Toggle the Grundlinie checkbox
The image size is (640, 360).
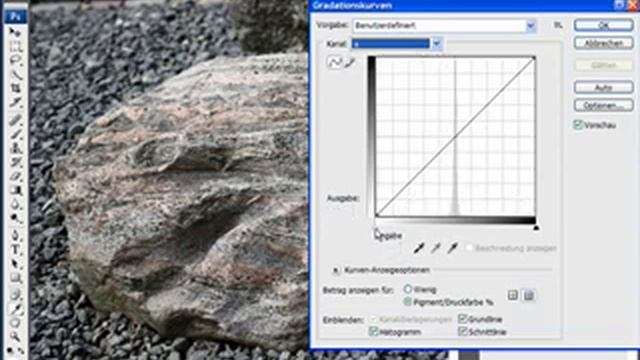tap(462, 319)
